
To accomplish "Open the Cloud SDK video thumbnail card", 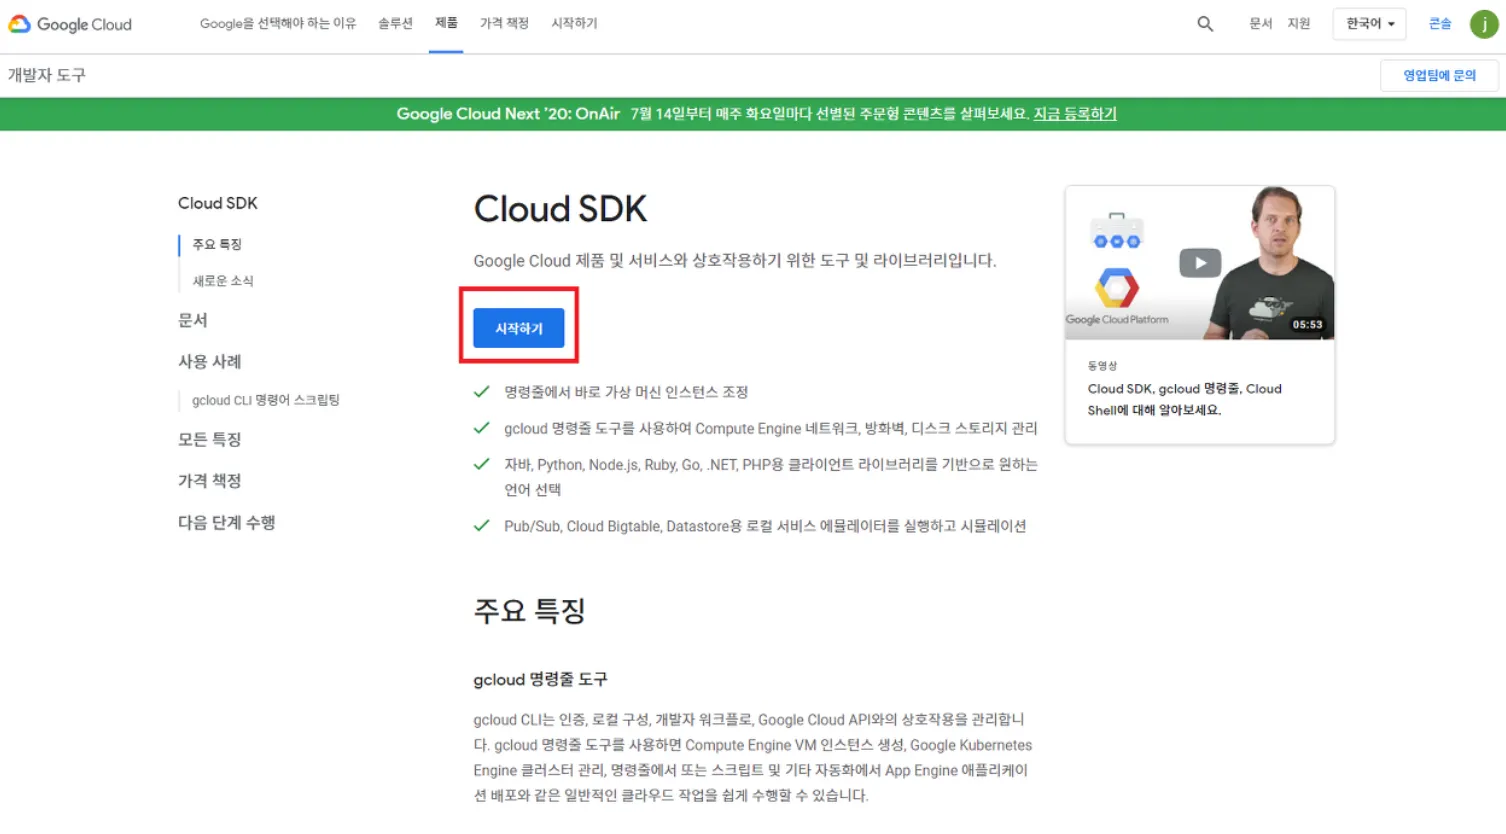I will click(1200, 314).
